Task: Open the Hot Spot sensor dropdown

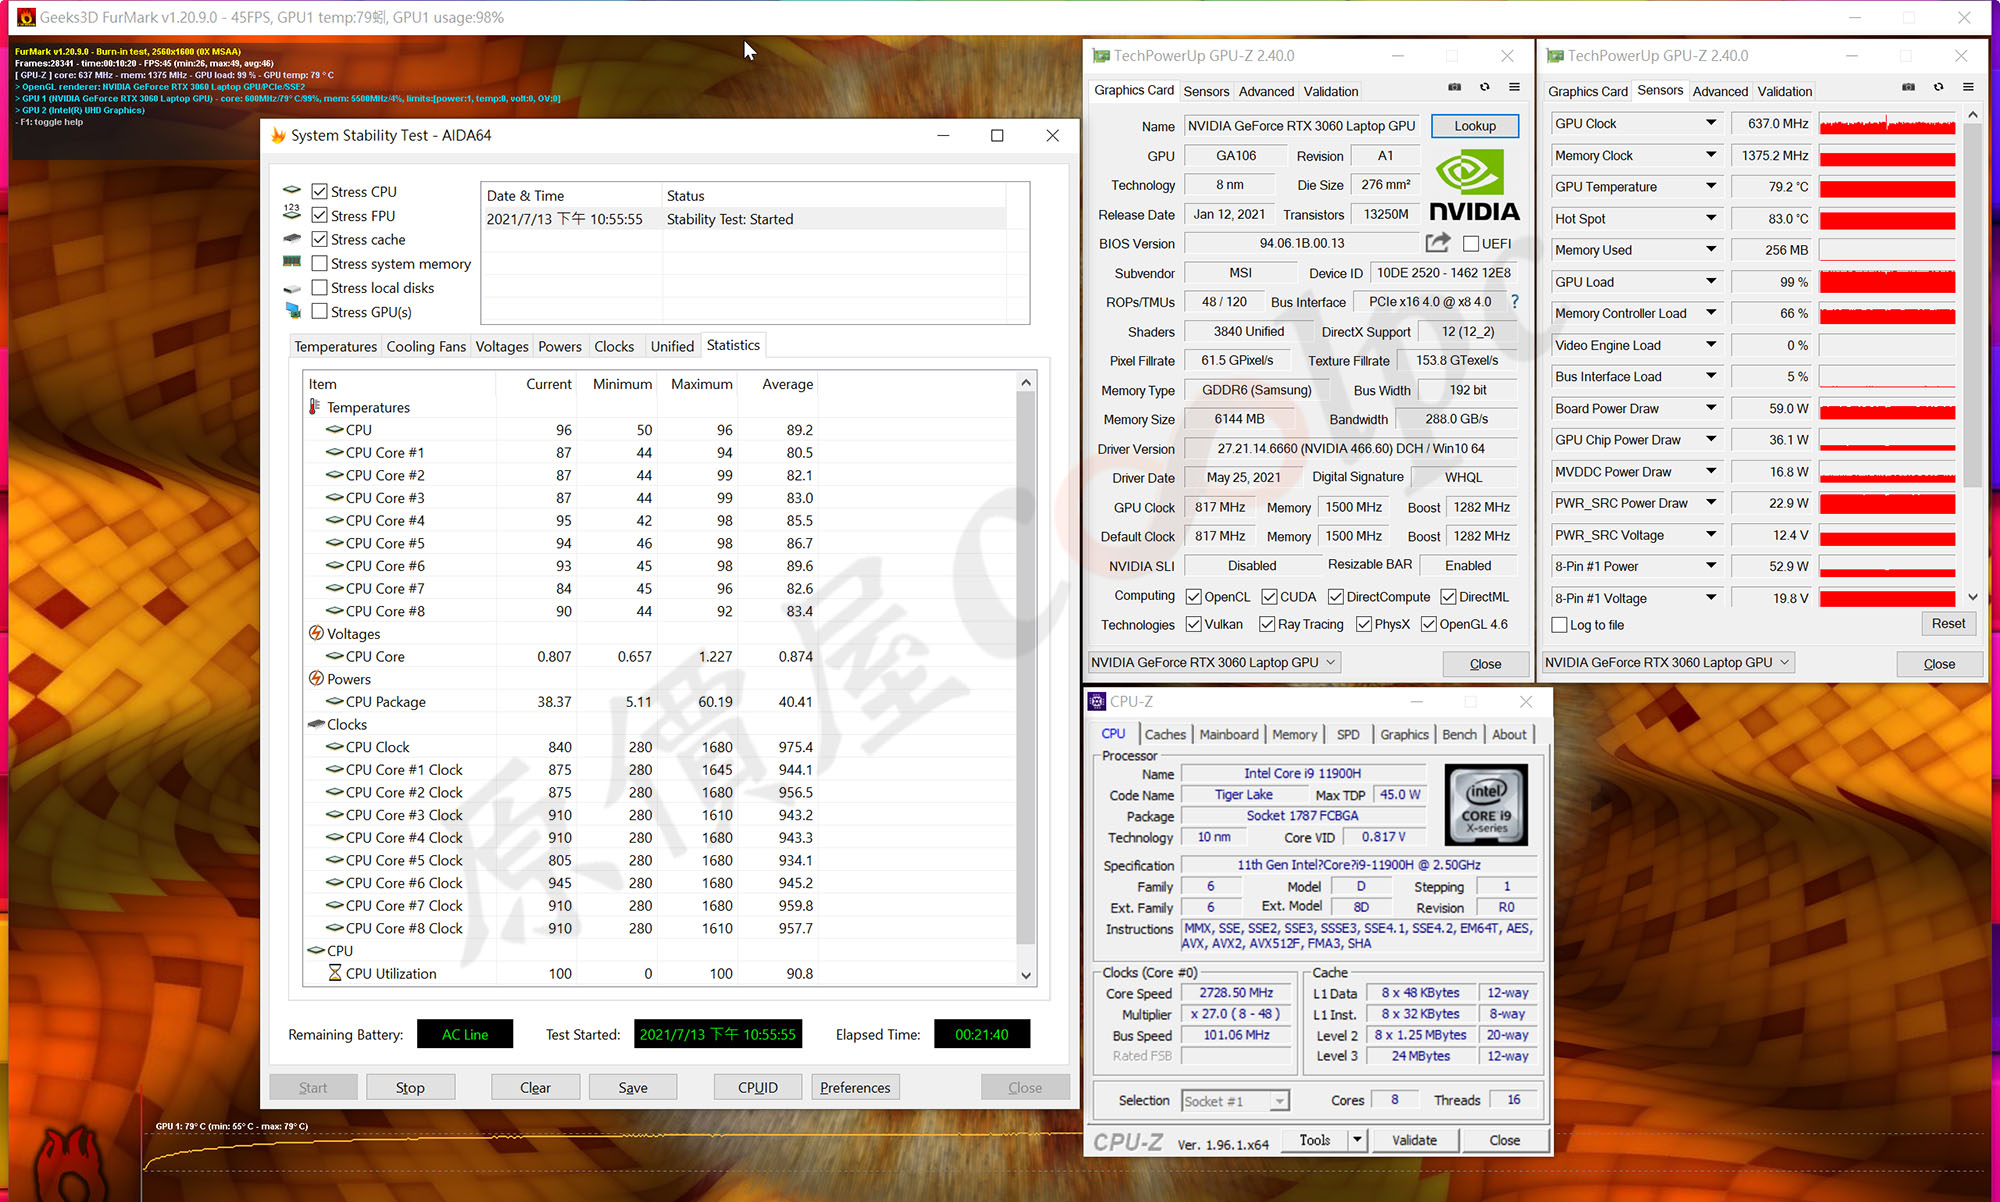Action: pos(1711,218)
